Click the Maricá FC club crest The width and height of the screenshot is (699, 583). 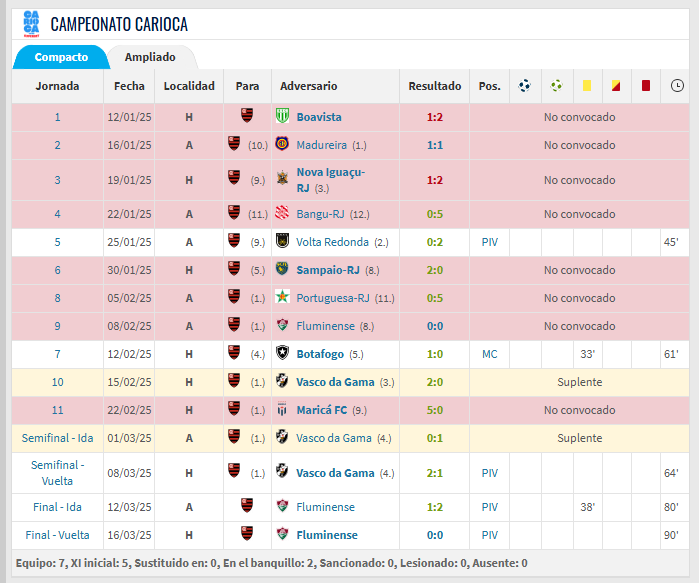click(282, 409)
